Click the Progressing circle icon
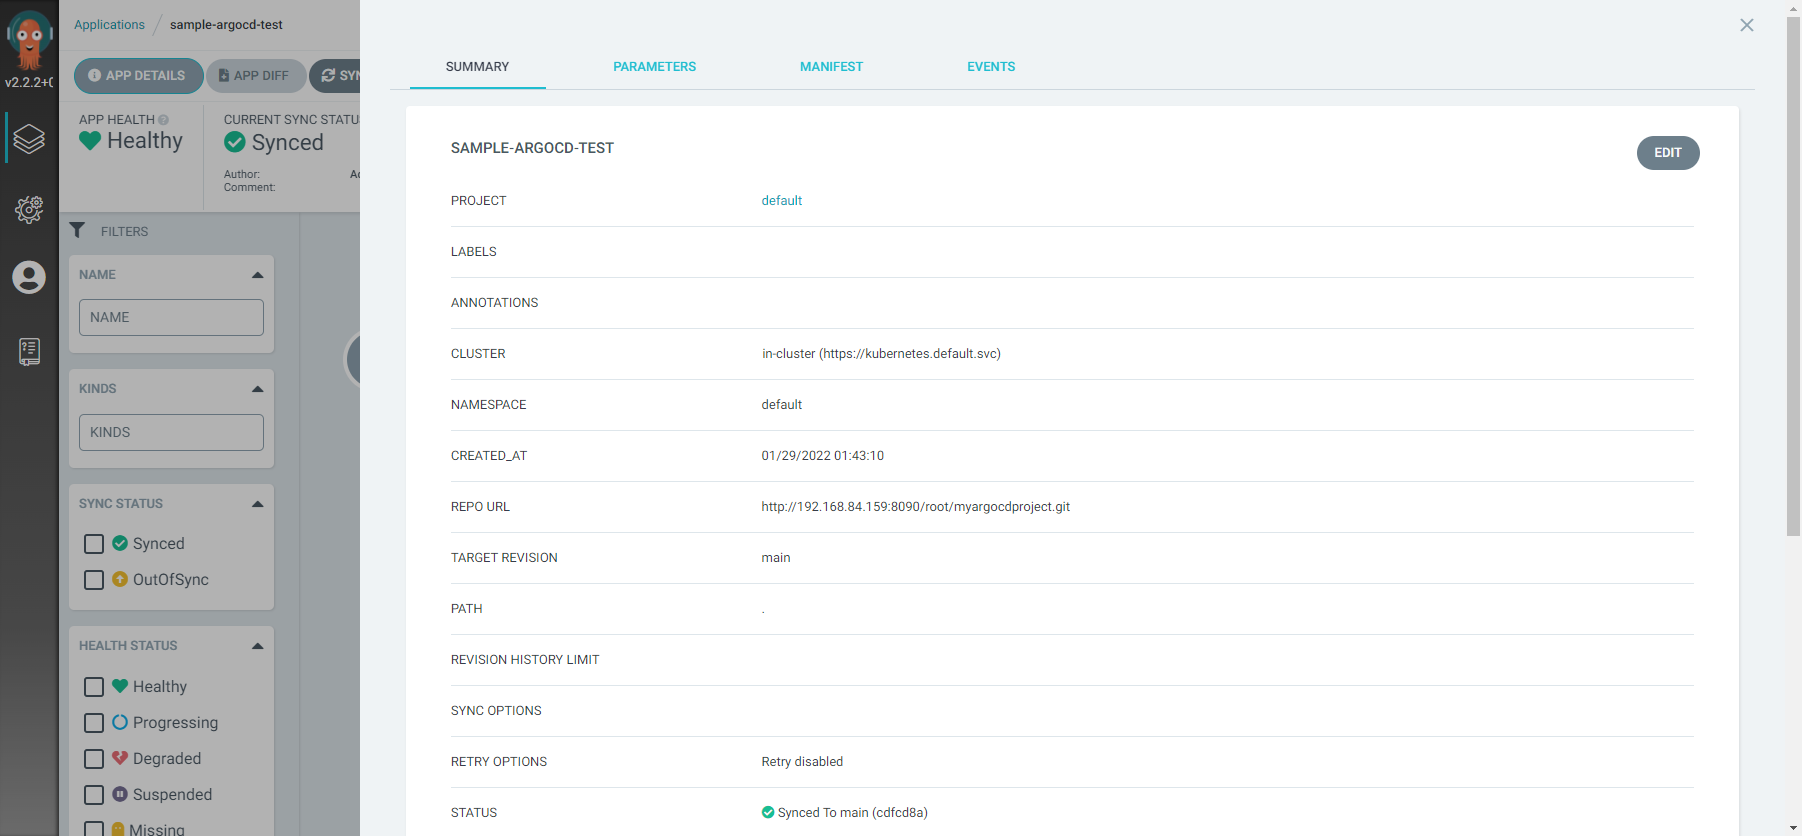 pos(120,722)
